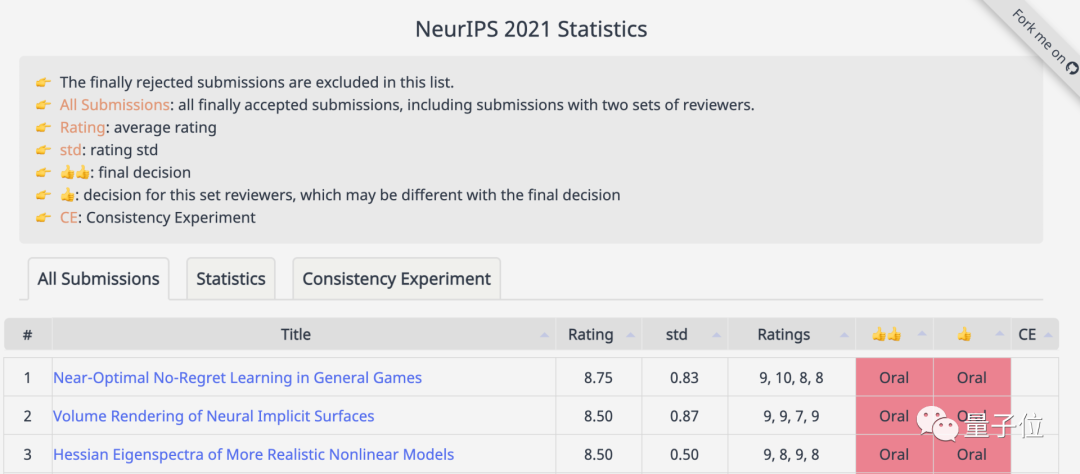Select the All Submissions tab
1080x474 pixels.
click(98, 279)
